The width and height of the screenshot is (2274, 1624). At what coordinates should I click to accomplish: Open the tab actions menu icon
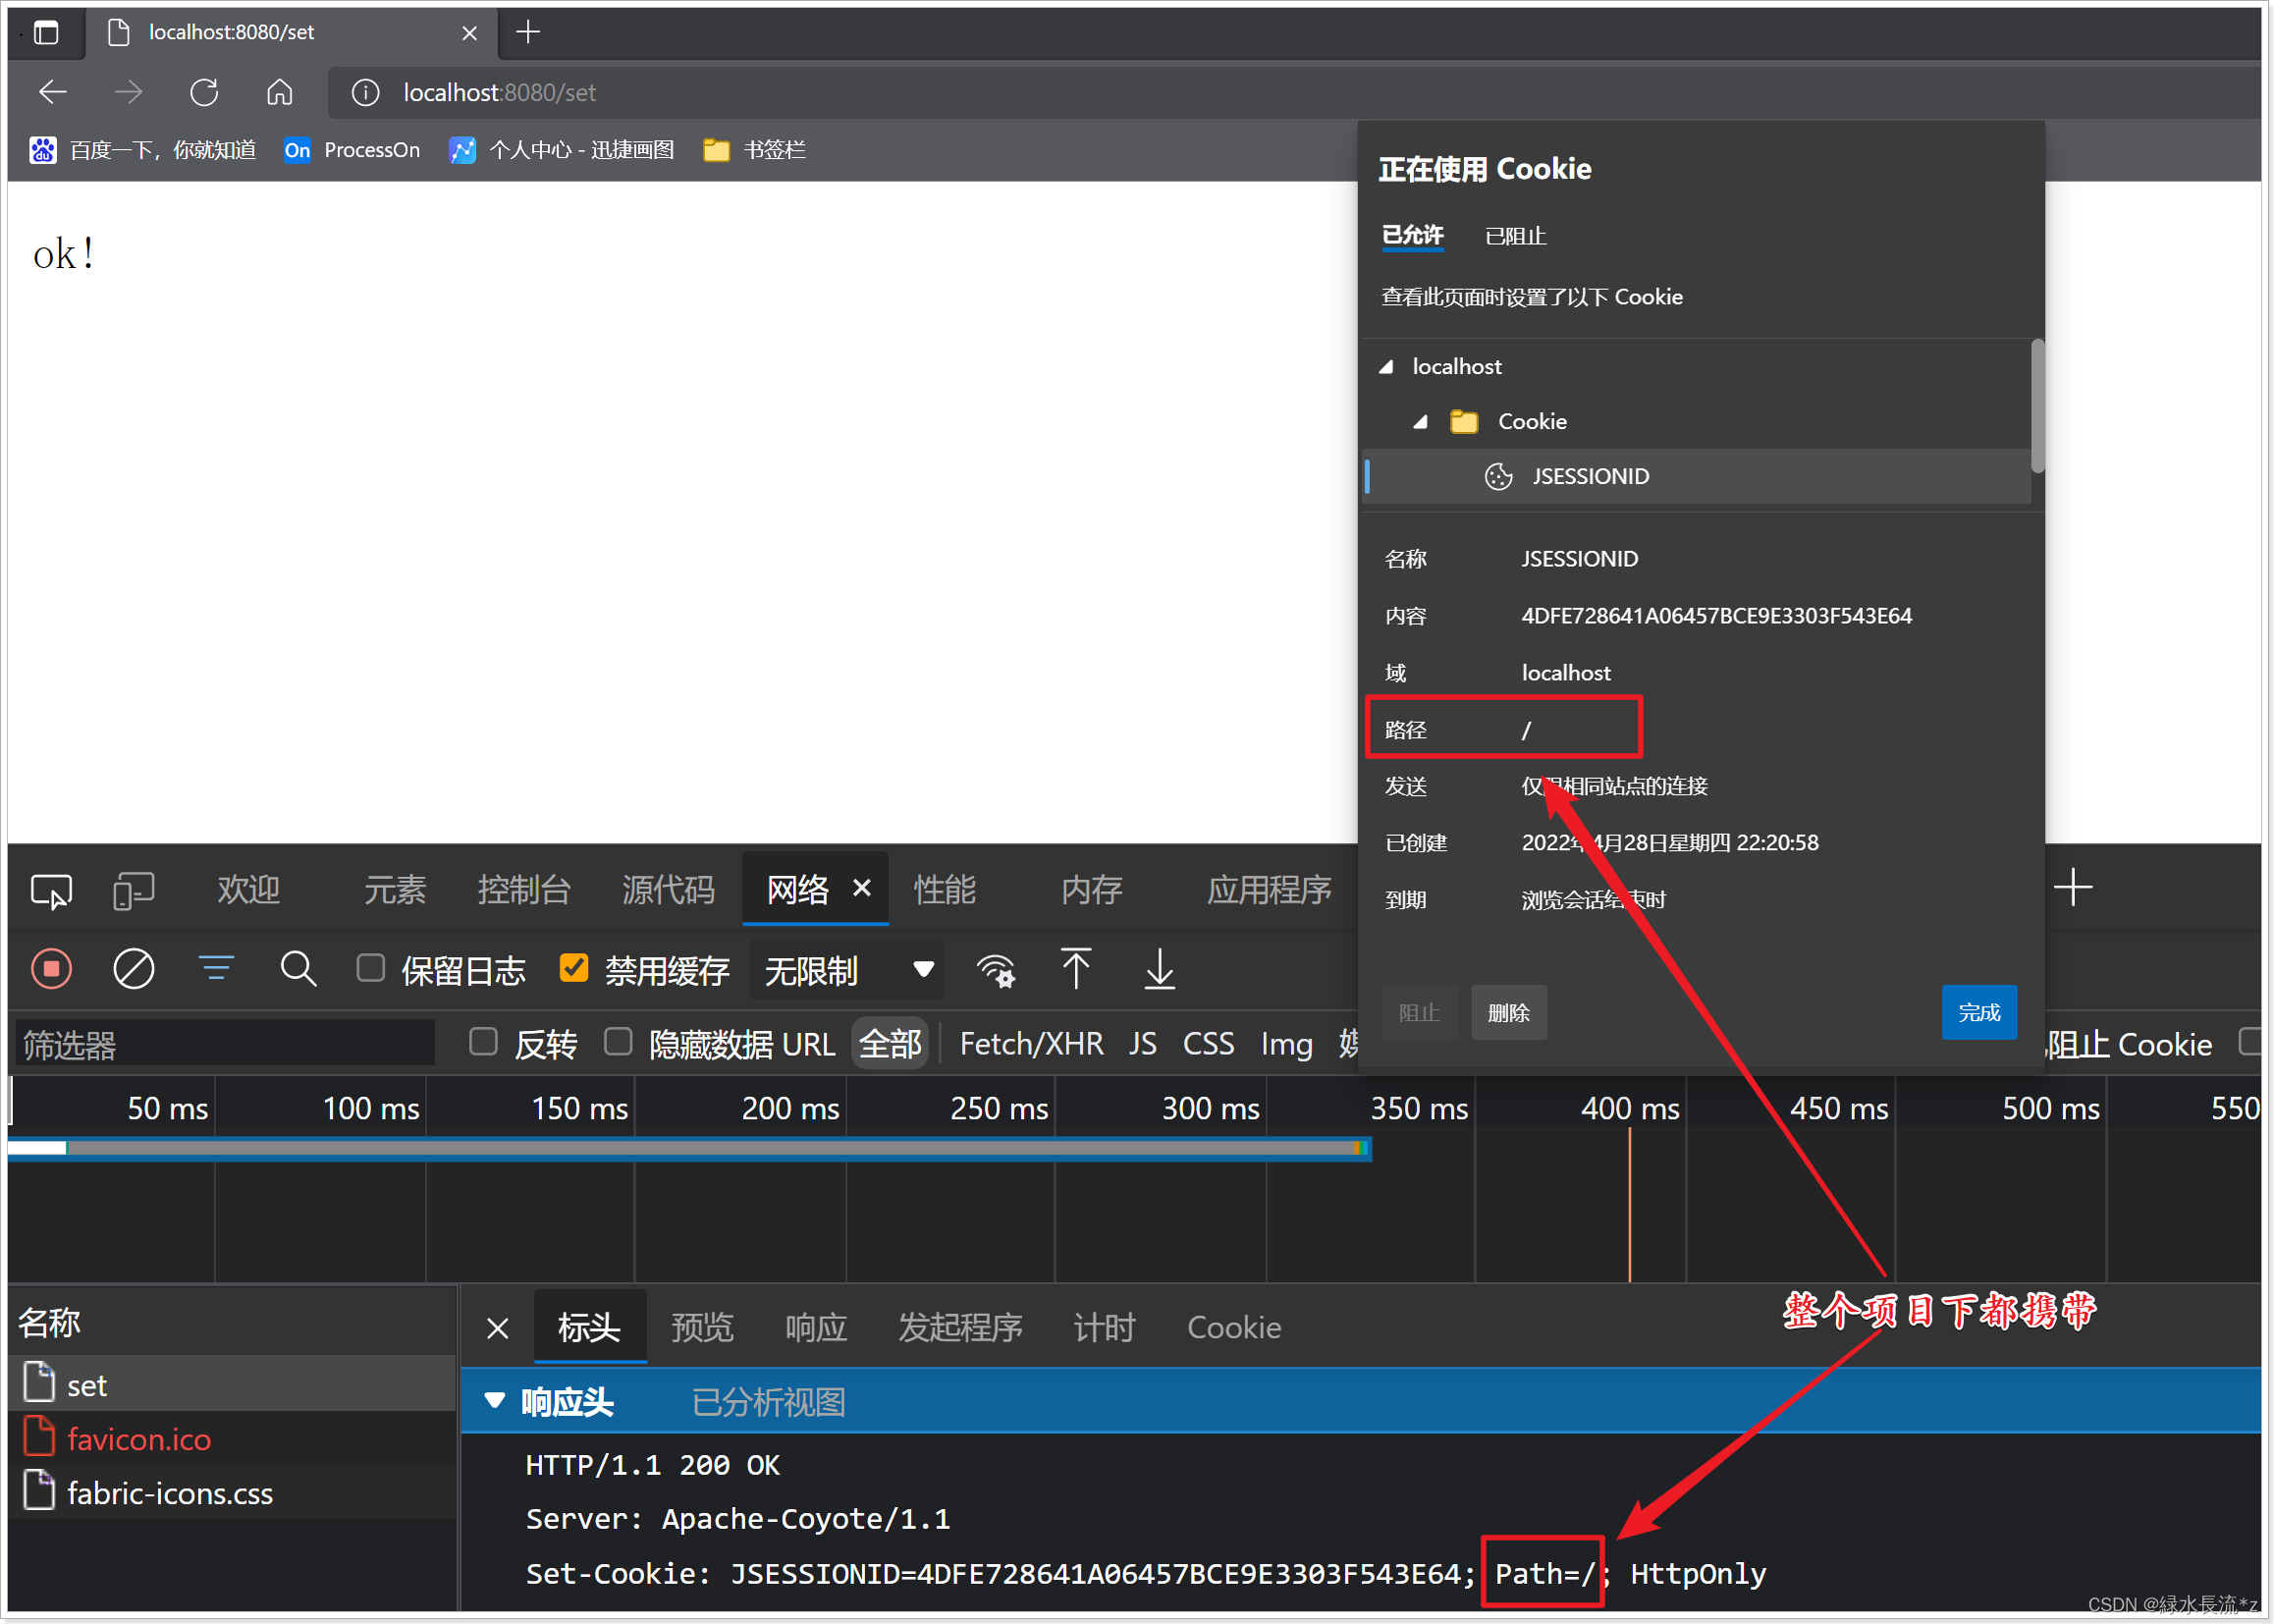pos(46,32)
